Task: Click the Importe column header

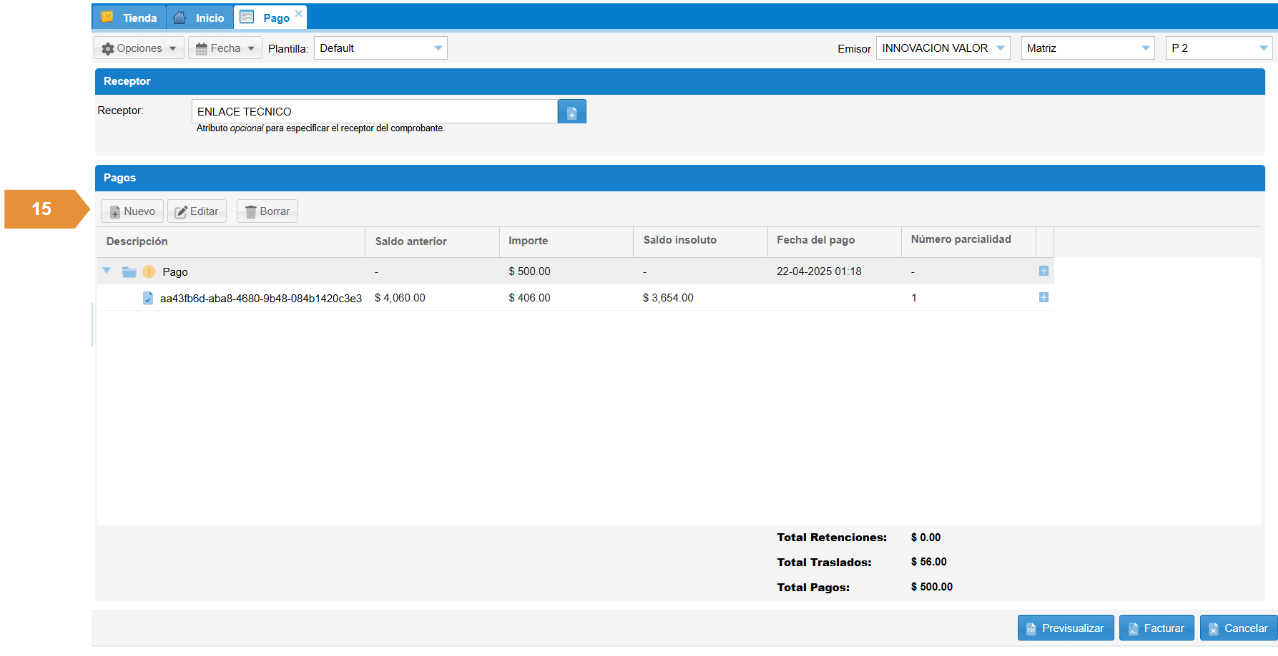Action: click(566, 241)
